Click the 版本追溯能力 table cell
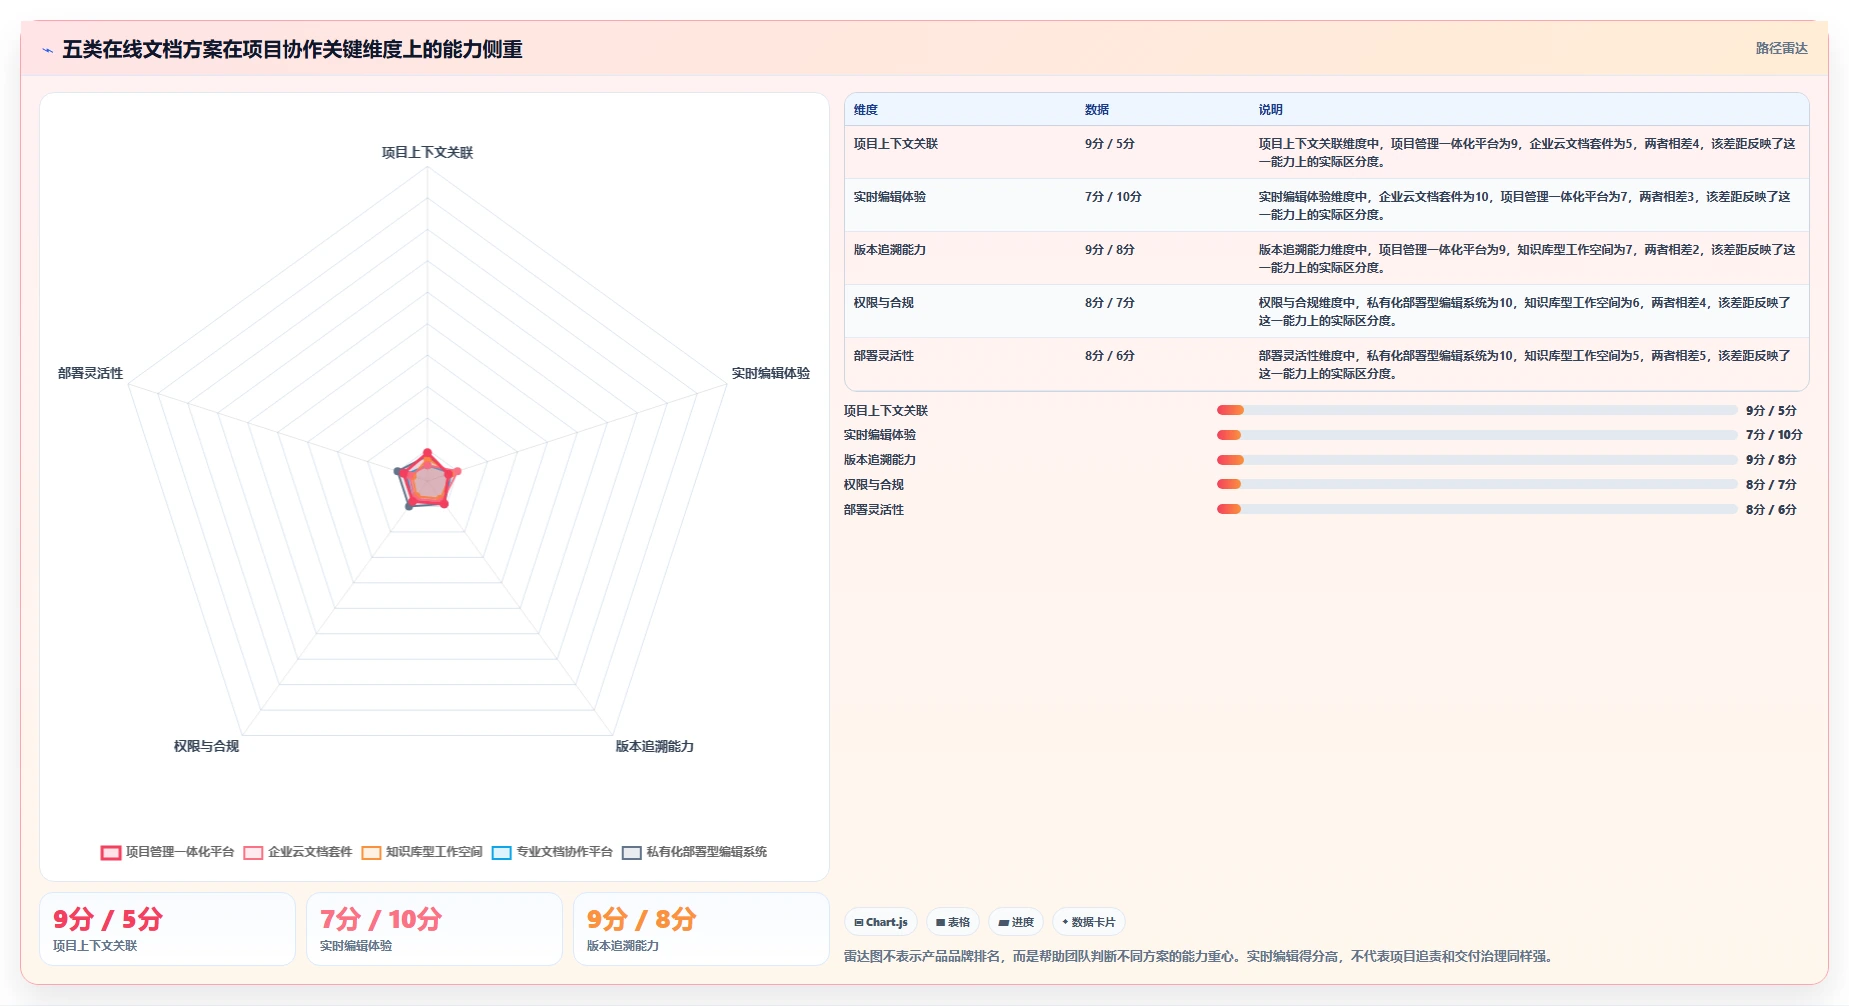Viewport: 1849px width, 1006px height. point(890,250)
